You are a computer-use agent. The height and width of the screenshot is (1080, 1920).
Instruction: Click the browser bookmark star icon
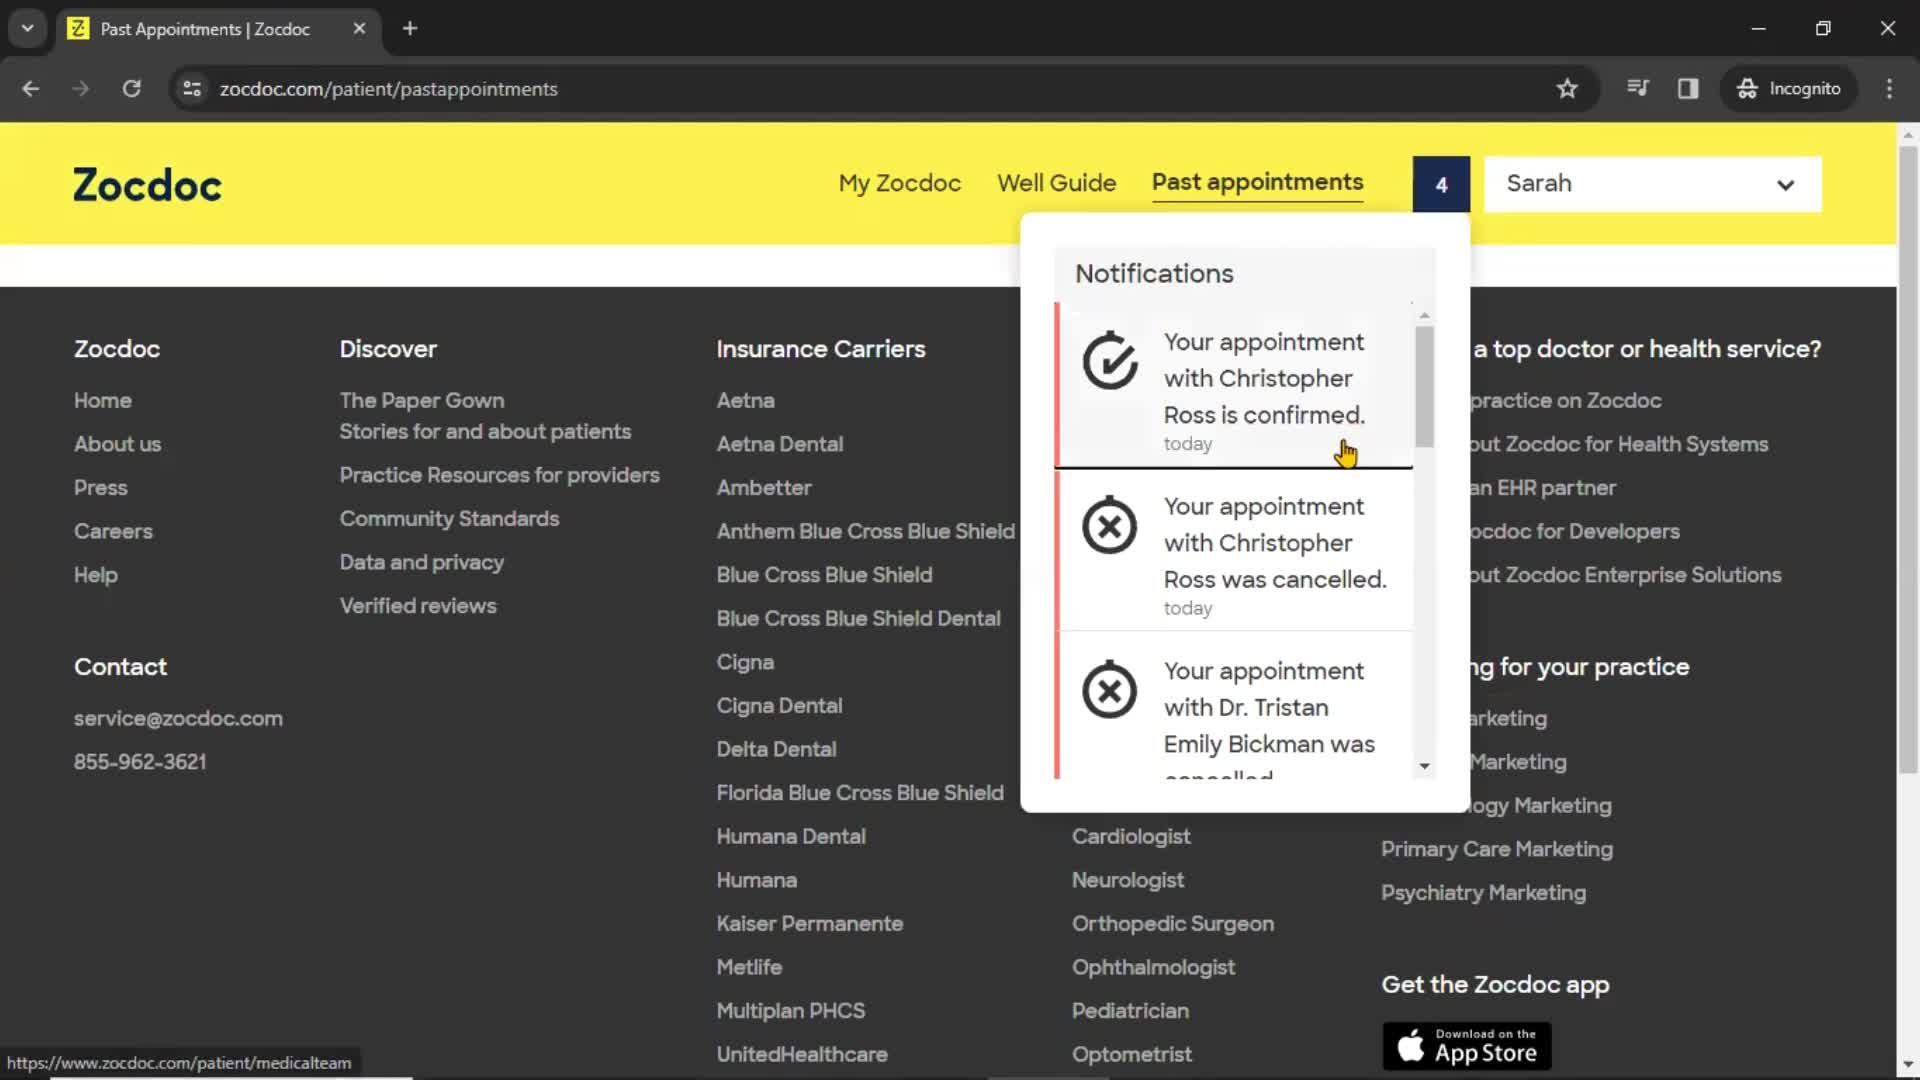(x=1567, y=88)
